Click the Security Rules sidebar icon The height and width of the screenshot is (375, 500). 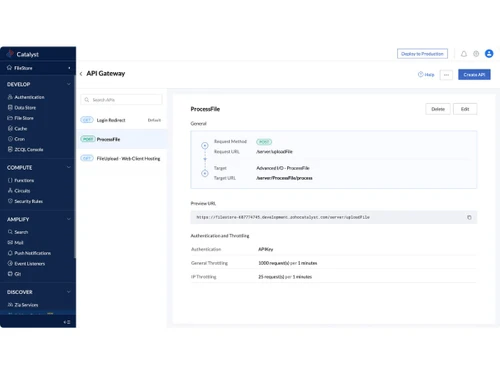[10, 201]
